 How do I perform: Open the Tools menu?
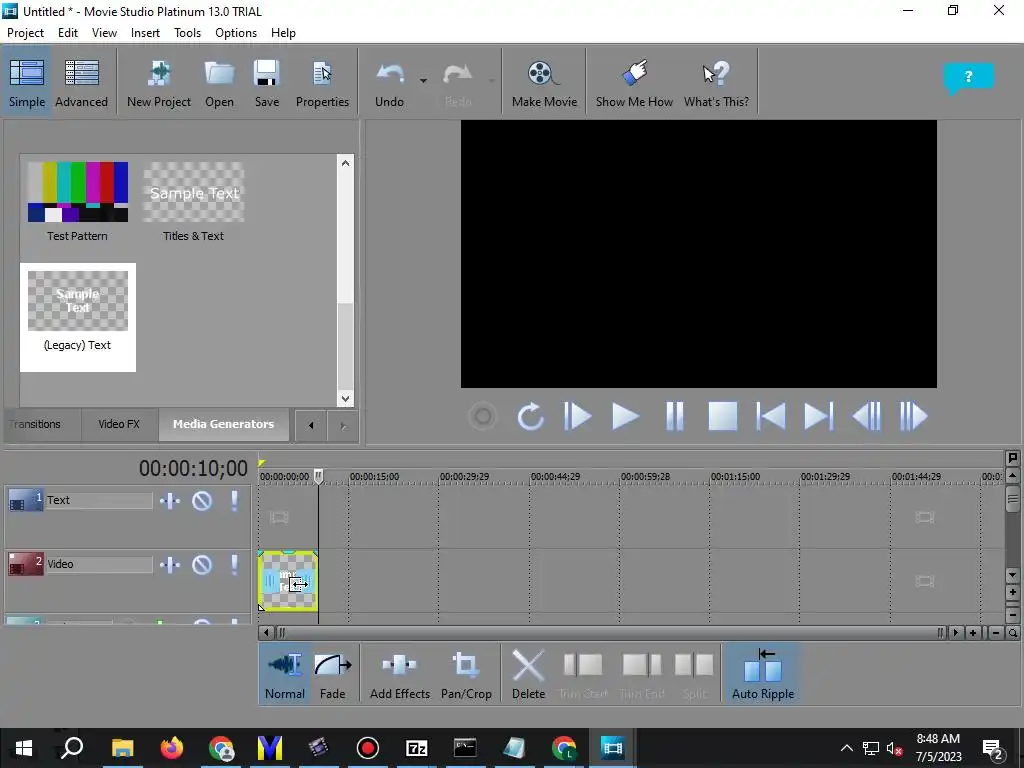point(187,33)
